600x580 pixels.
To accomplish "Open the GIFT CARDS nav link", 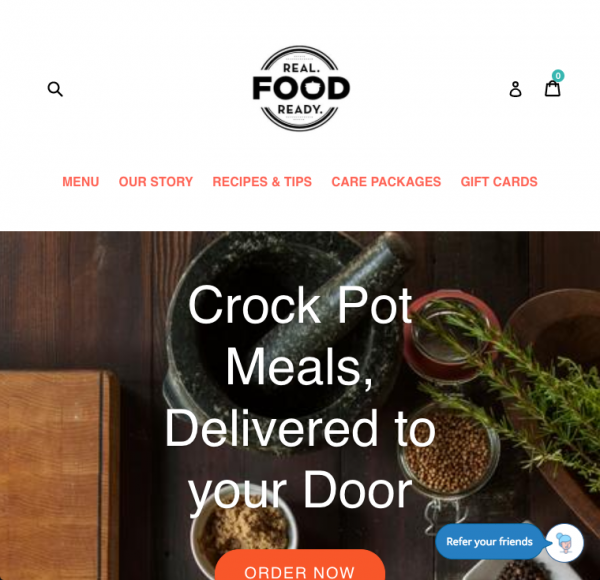I will point(499,182).
